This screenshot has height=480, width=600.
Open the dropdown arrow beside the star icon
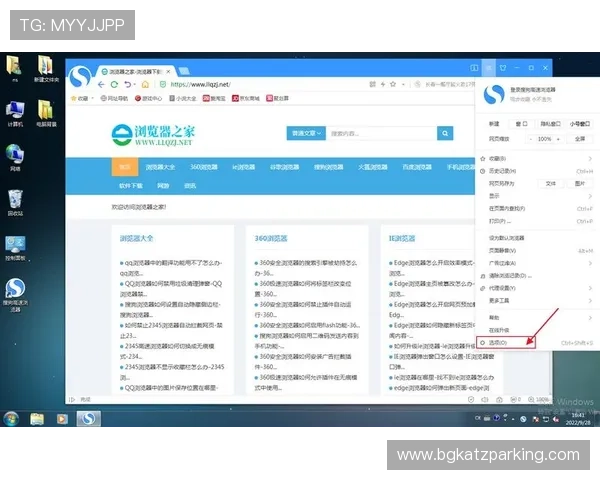click(x=403, y=85)
